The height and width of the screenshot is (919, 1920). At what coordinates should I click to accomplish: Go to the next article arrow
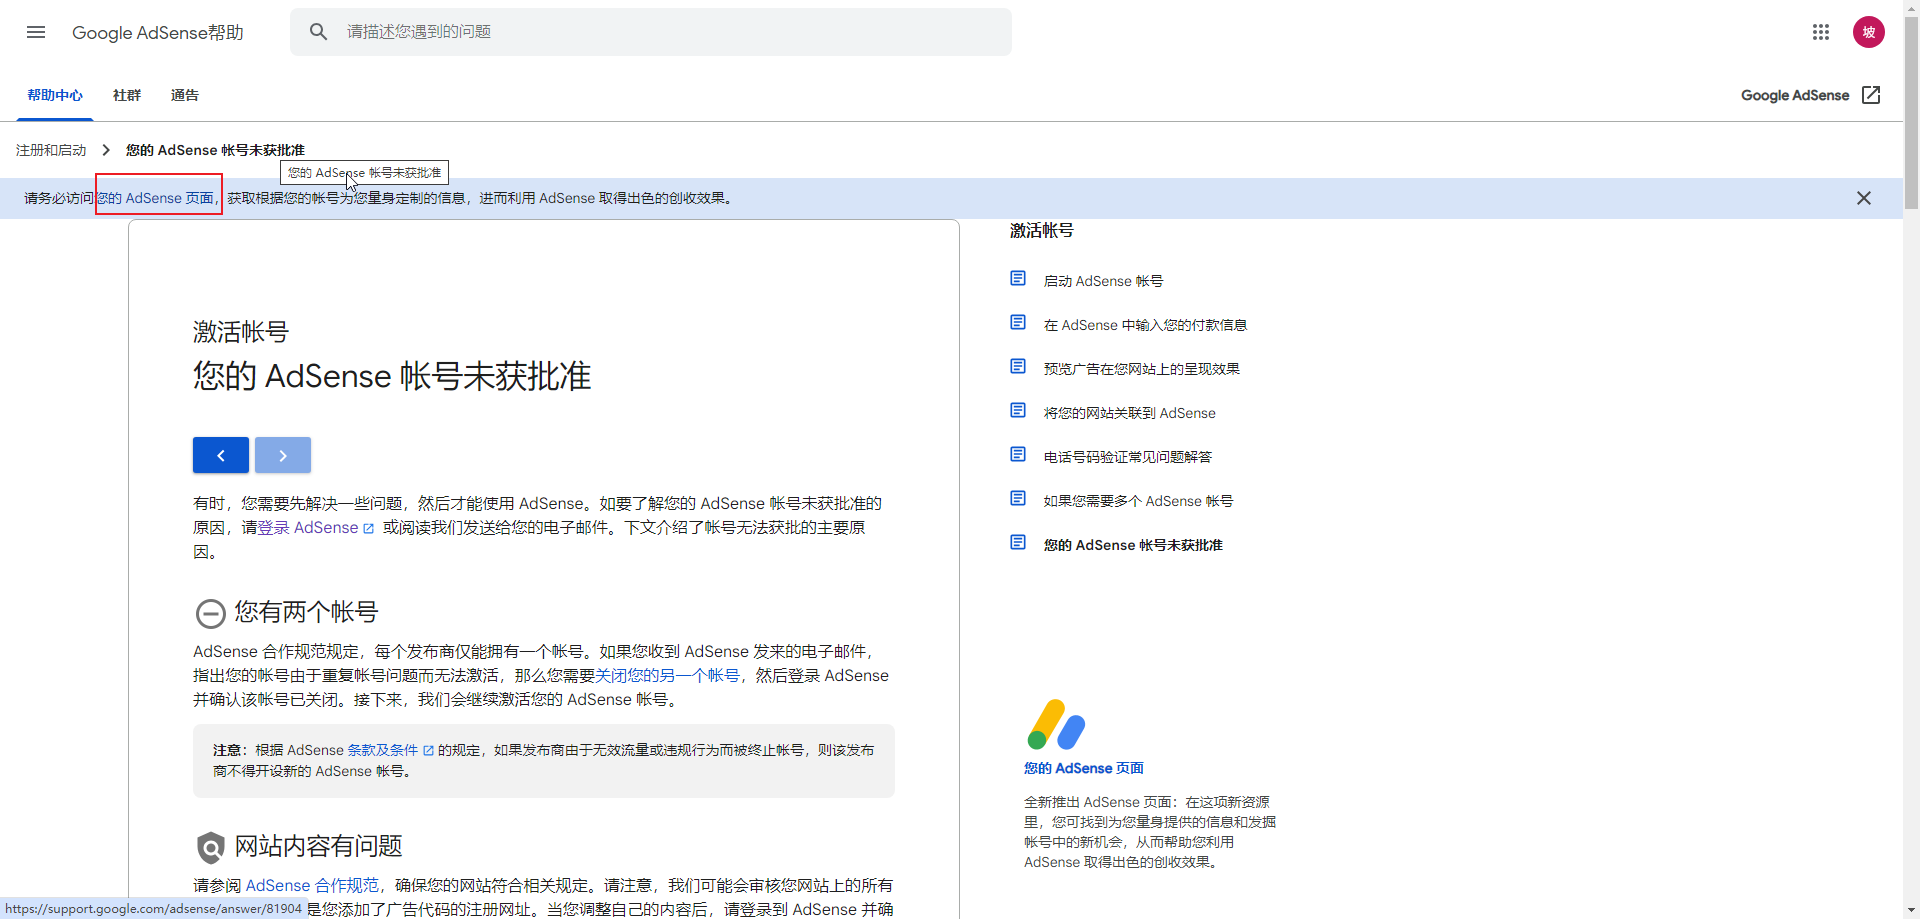click(x=283, y=455)
